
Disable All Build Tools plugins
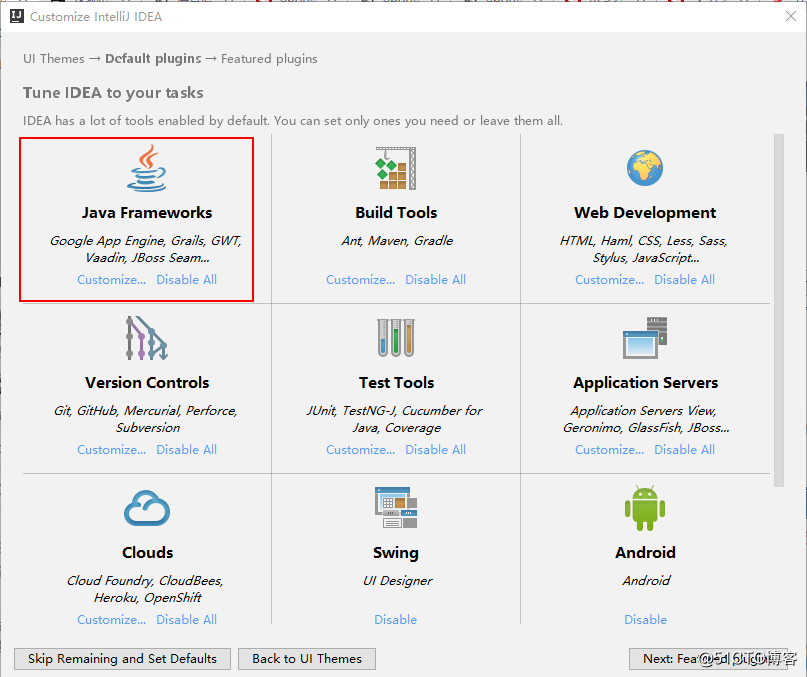click(x=435, y=280)
